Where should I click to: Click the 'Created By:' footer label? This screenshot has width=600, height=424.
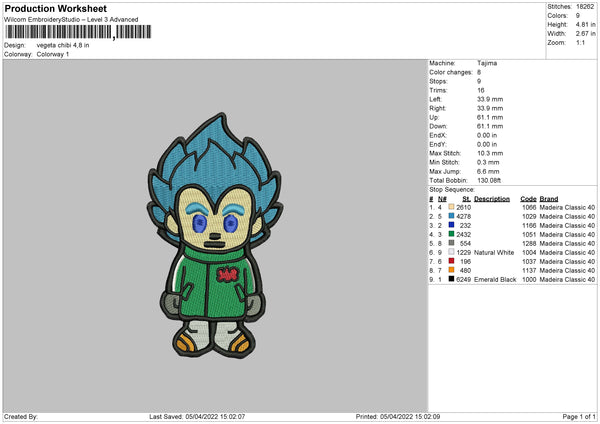[x=21, y=416]
